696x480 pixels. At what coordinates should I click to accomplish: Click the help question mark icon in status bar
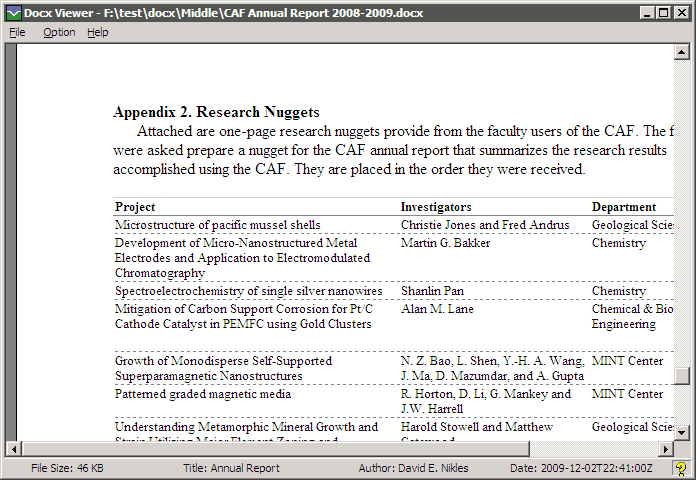[680, 468]
